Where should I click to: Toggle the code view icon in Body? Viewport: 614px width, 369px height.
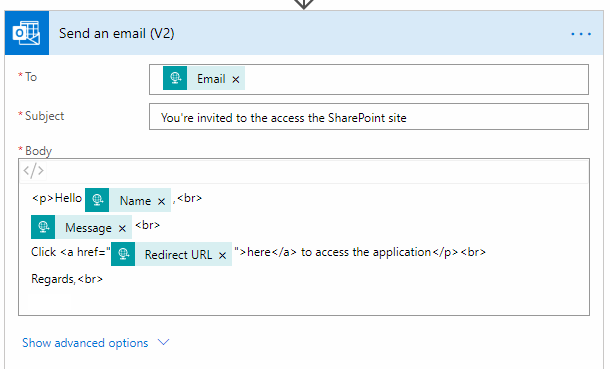click(x=33, y=170)
